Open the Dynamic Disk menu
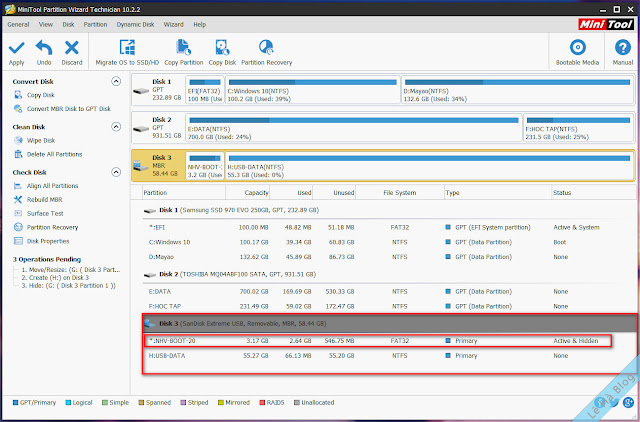Screen dimensions: 640x422 [x=135, y=24]
